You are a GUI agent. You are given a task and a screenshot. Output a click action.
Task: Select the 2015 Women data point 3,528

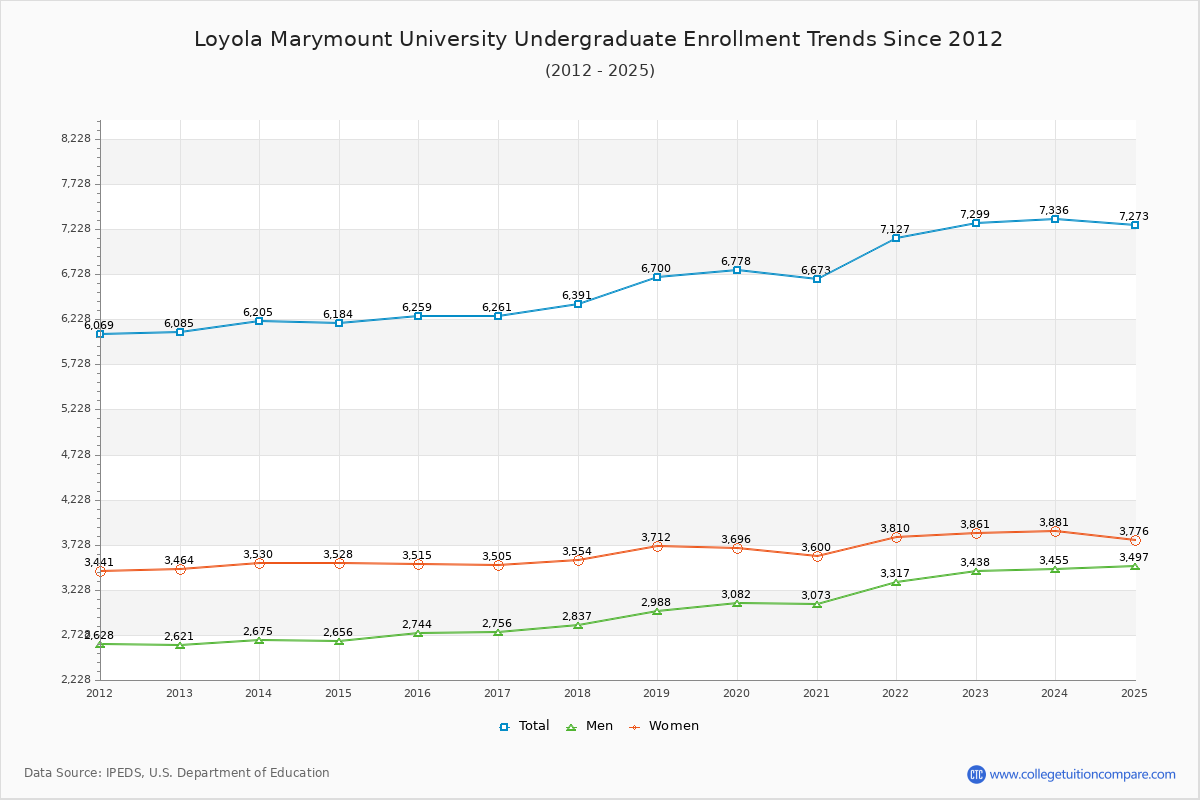tap(339, 563)
